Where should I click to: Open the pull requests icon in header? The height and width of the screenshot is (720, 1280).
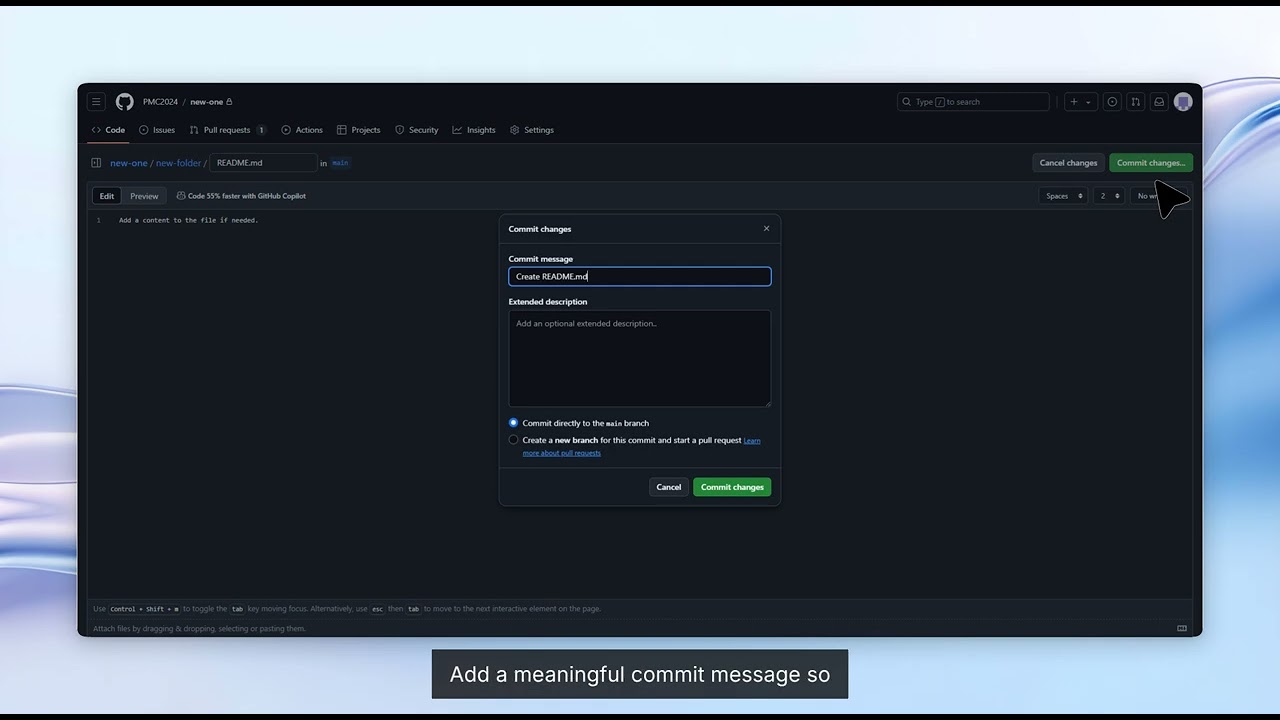1135,102
